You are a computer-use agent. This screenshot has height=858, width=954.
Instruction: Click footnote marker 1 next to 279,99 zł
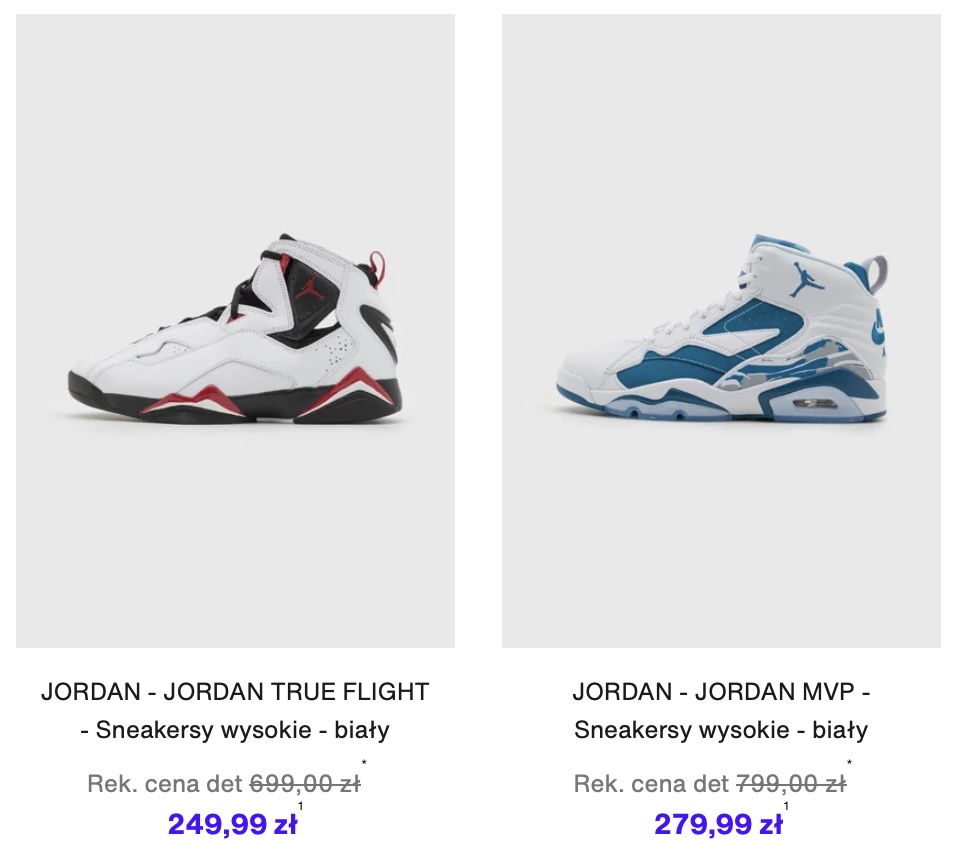point(786,806)
